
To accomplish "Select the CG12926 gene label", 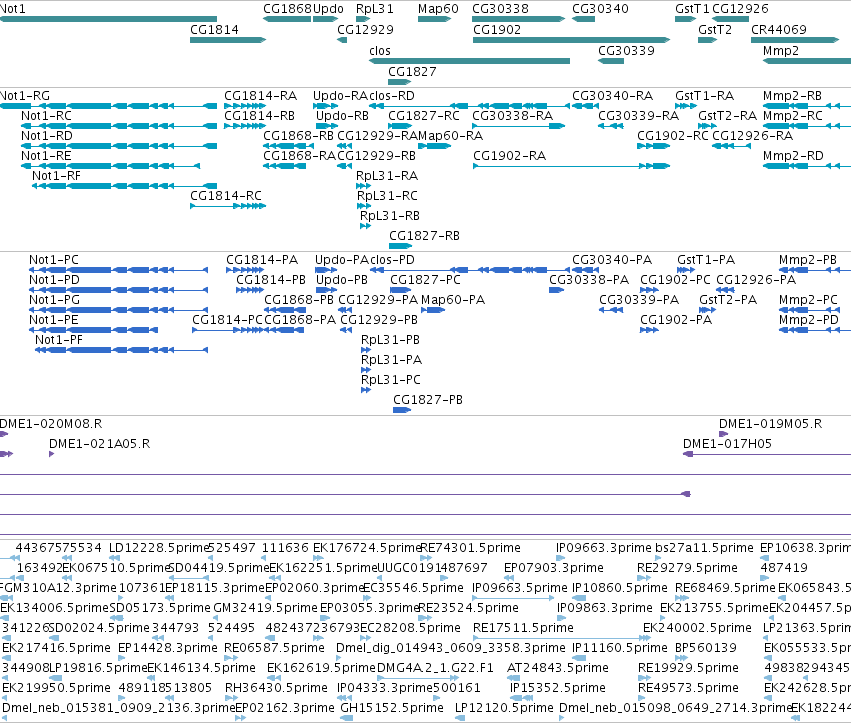I will (740, 9).
